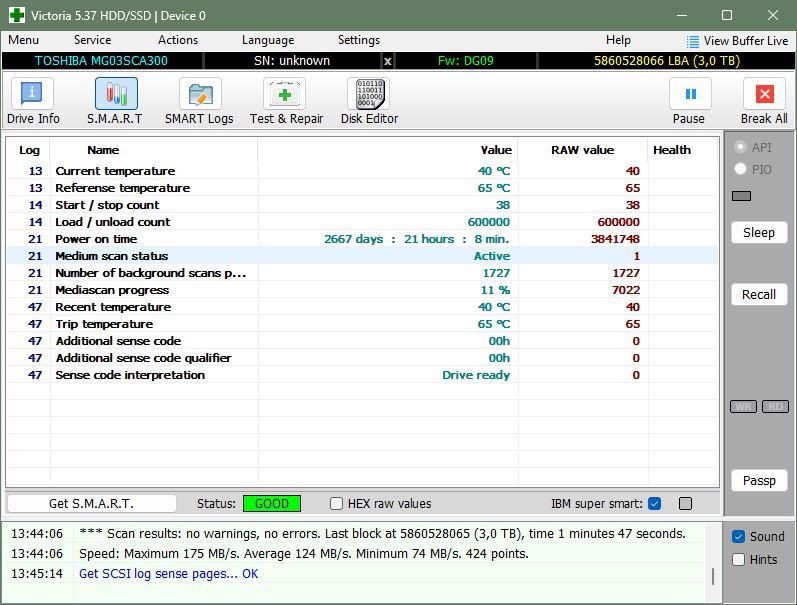Select the Current temperature row
The image size is (797, 605).
[x=363, y=171]
